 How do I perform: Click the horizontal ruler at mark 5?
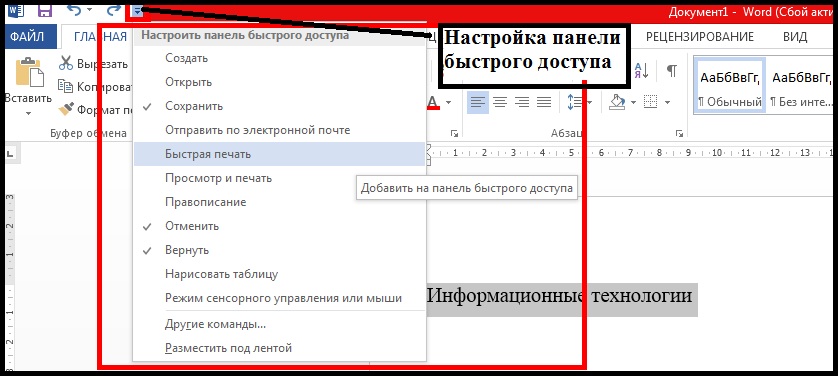[x=571, y=154]
